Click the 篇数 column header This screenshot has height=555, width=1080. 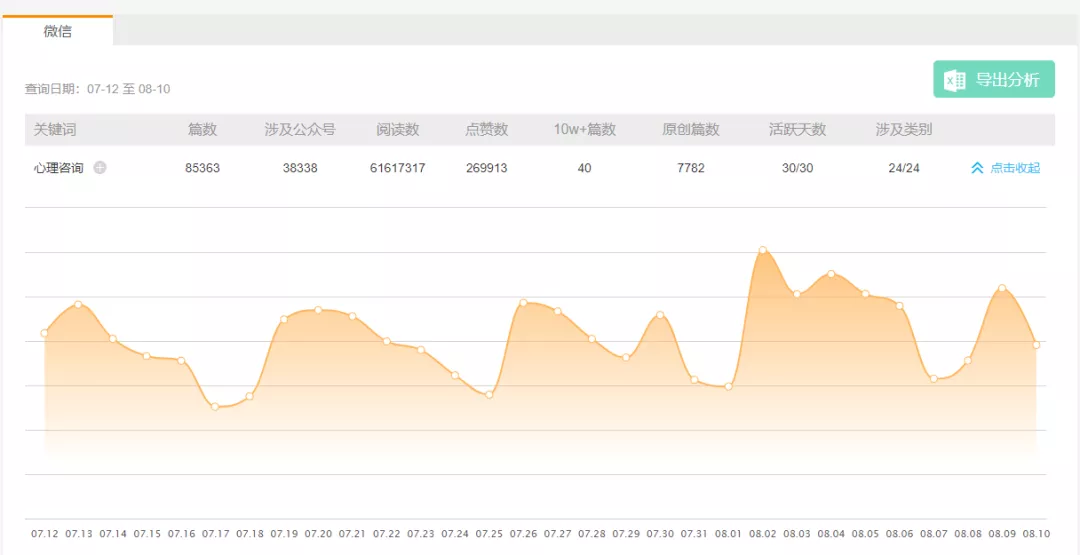tap(202, 129)
